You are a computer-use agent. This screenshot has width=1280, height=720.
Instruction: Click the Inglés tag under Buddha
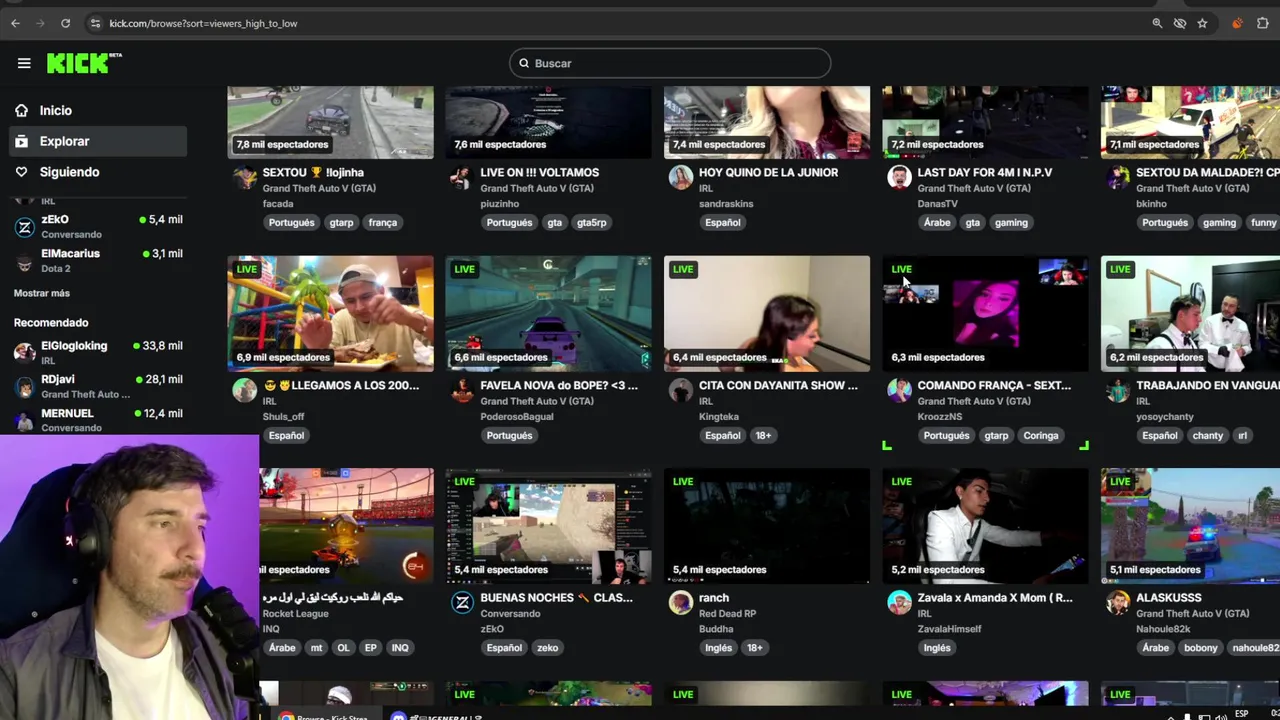coord(719,648)
